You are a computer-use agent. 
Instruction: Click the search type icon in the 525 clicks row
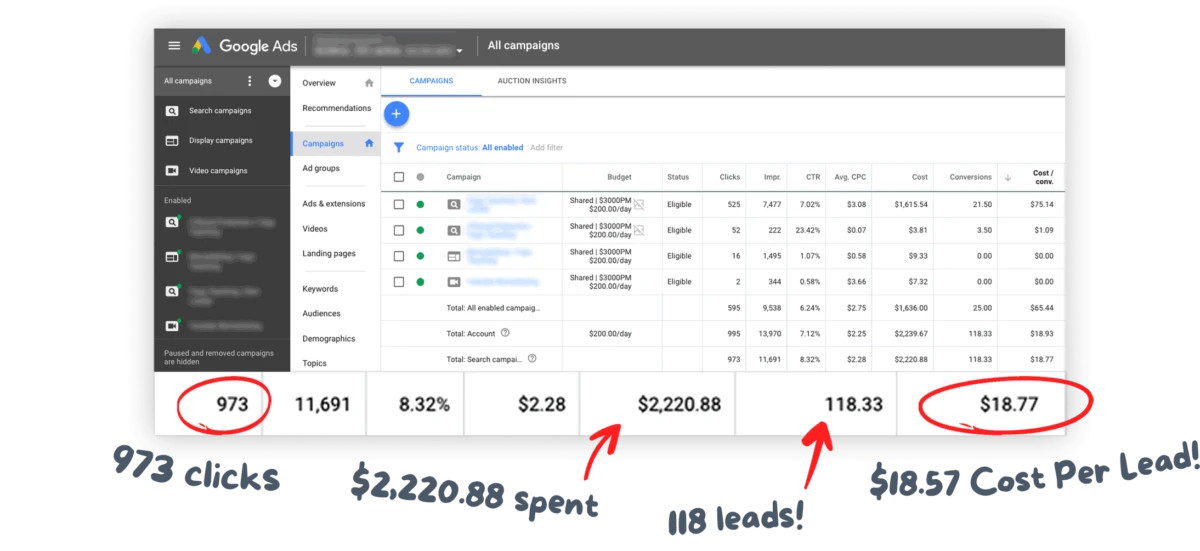[453, 204]
